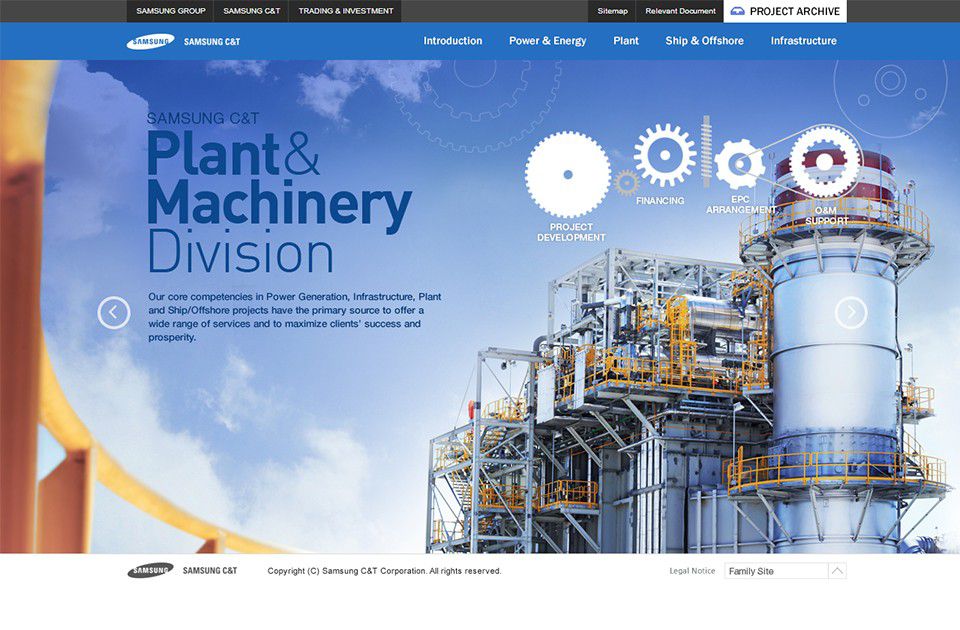
Task: Open the Project Archive button
Action: click(x=784, y=11)
